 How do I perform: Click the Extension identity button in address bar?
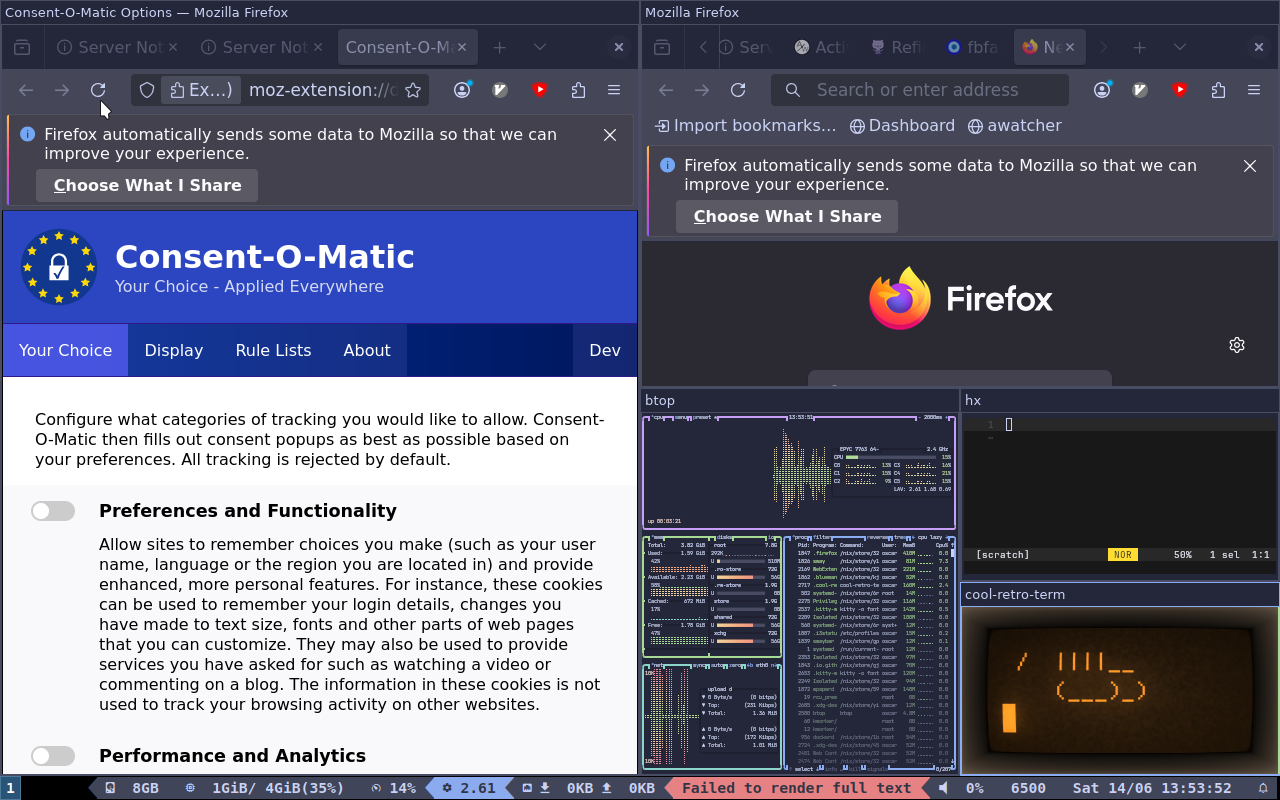[x=202, y=90]
